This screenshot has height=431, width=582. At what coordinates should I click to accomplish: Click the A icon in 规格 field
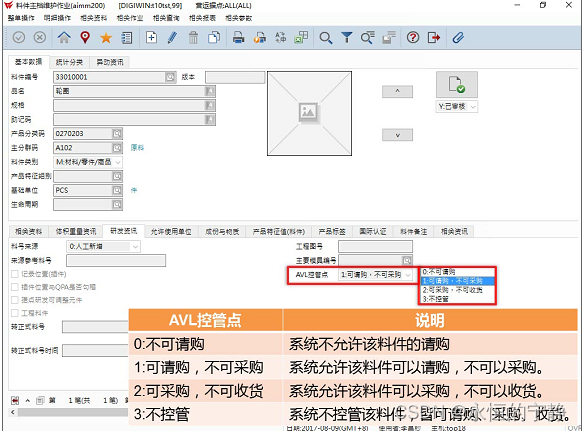tap(210, 105)
